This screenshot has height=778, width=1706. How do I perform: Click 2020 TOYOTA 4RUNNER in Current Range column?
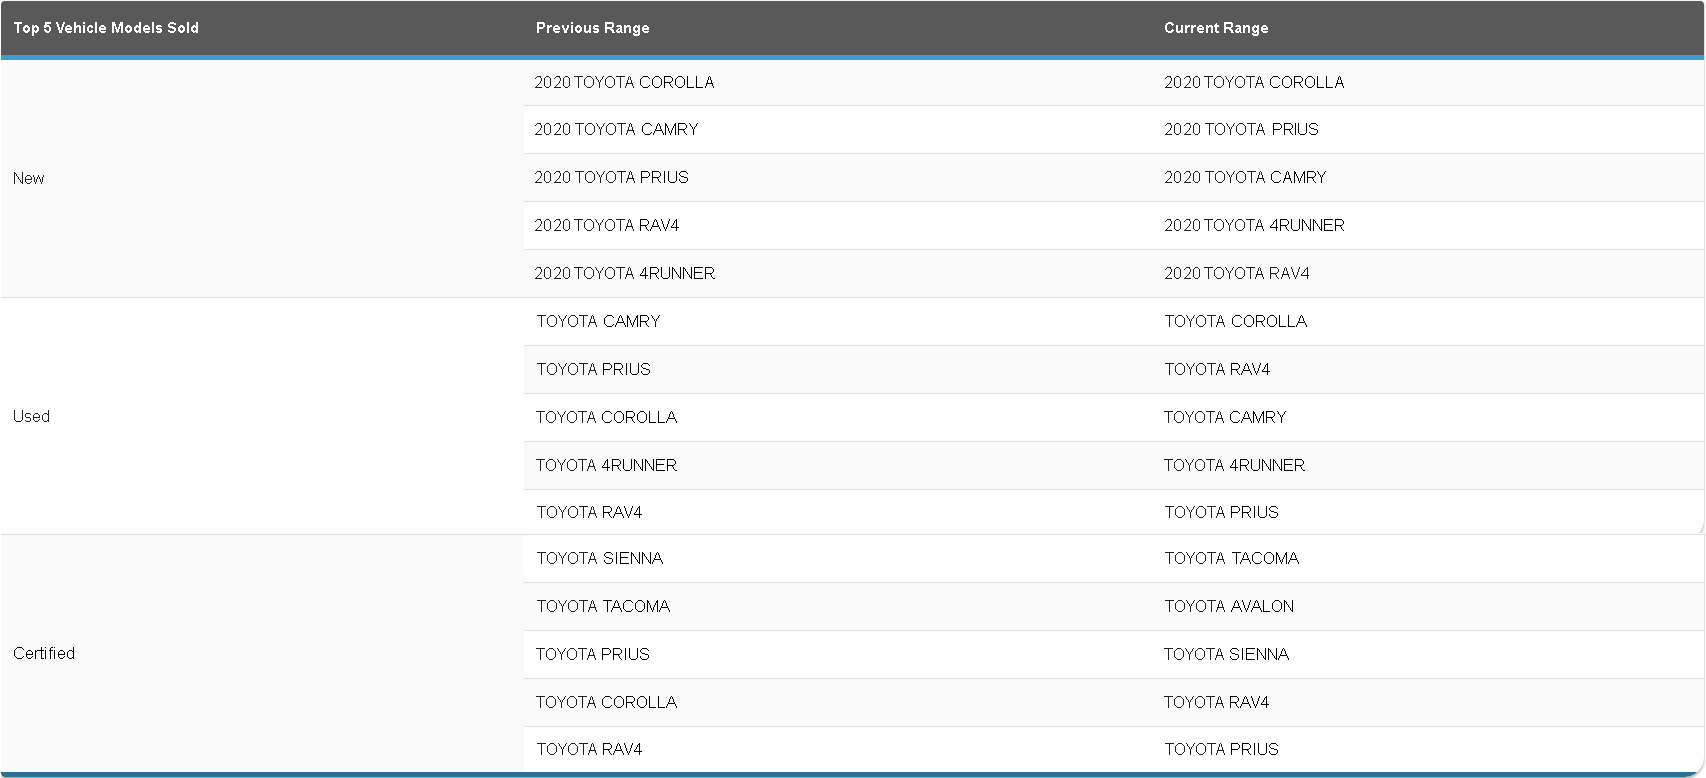click(x=1253, y=225)
